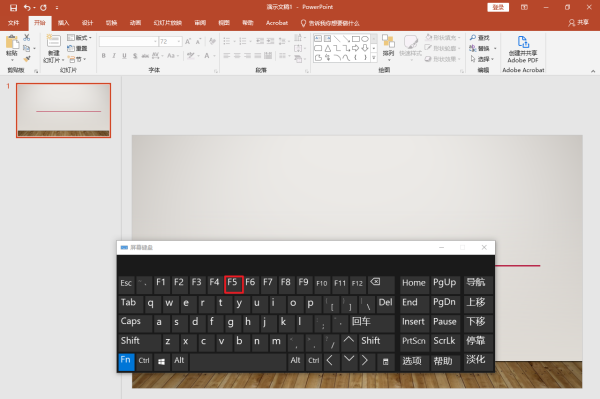Select the text box shape in gallery

318,39
